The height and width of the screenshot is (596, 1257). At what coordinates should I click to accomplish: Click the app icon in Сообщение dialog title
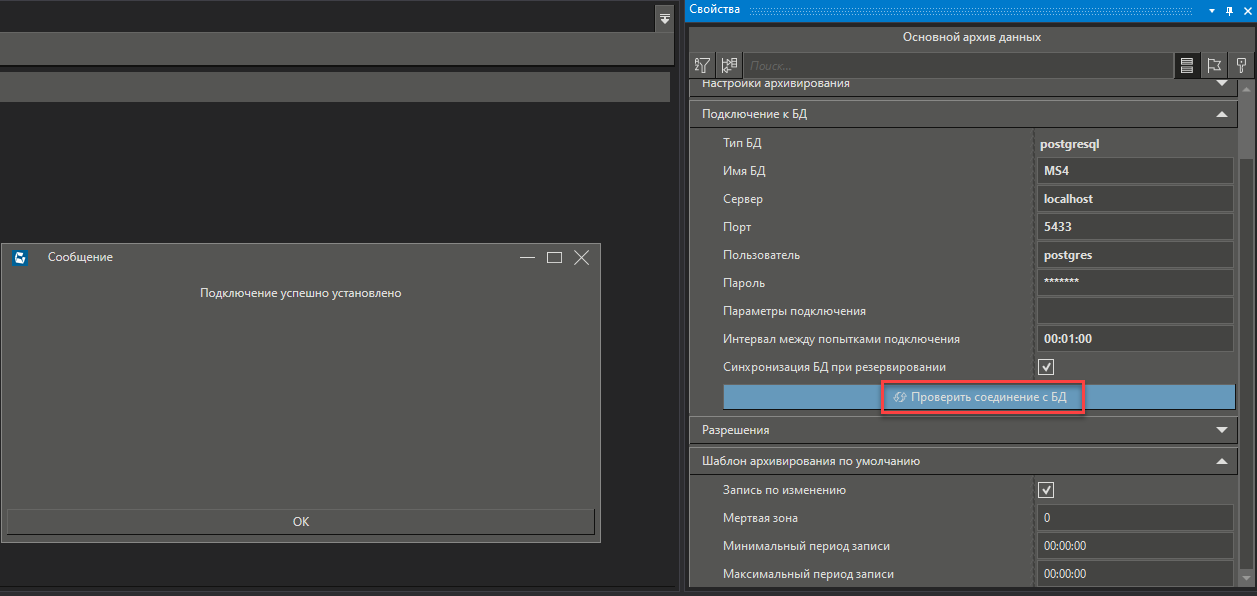[x=19, y=257]
